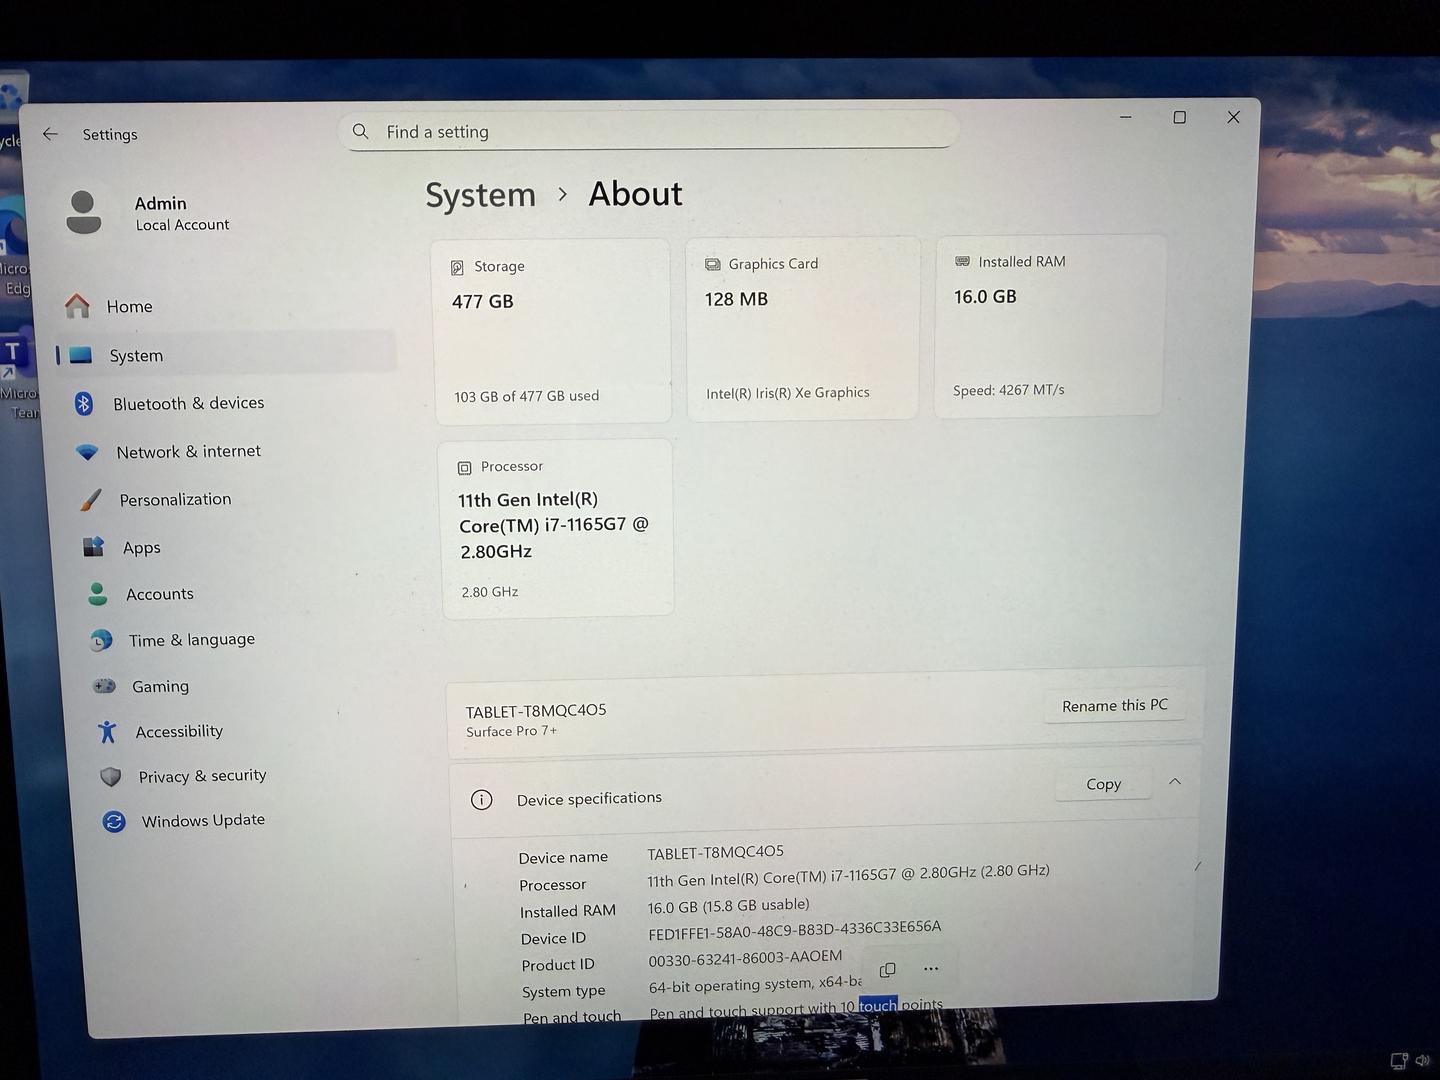Select the Apps category
Image resolution: width=1440 pixels, height=1080 pixels.
pyautogui.click(x=141, y=547)
